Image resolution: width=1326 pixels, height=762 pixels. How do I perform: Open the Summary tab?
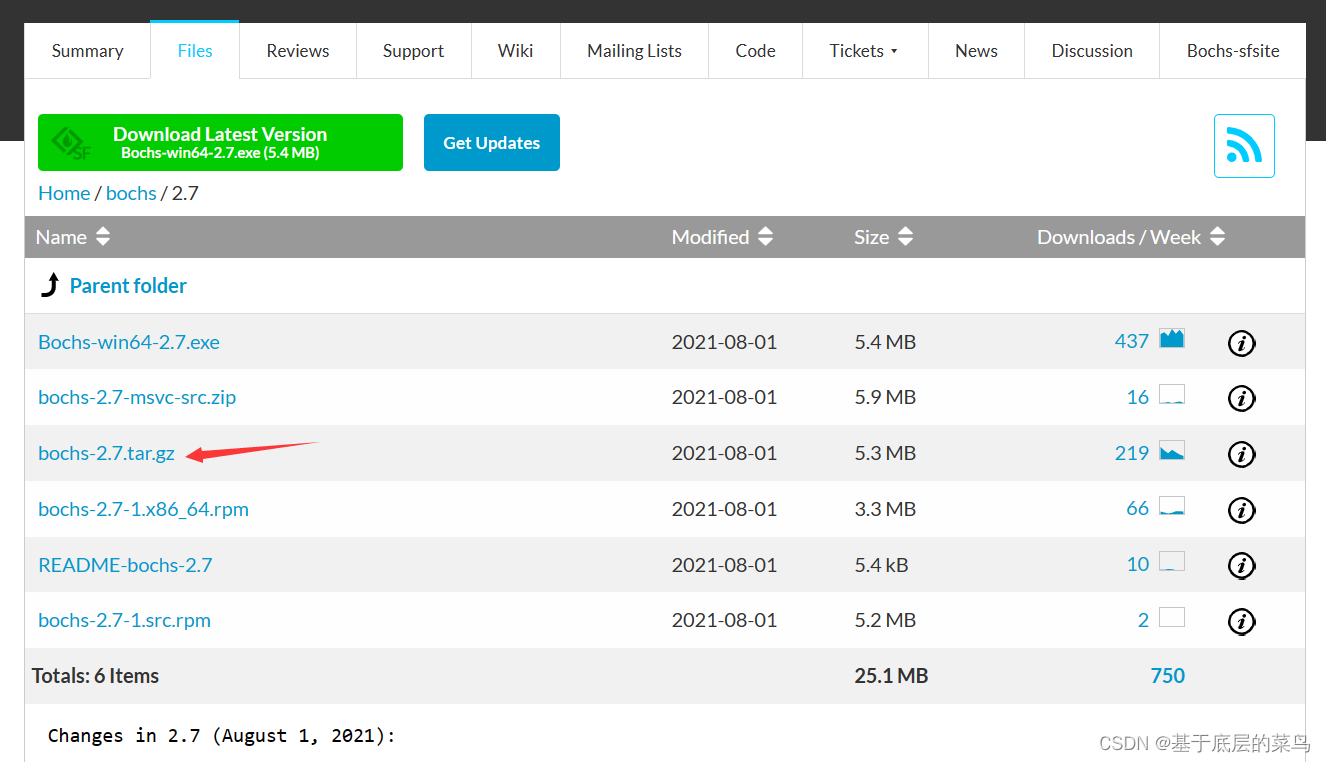point(87,51)
